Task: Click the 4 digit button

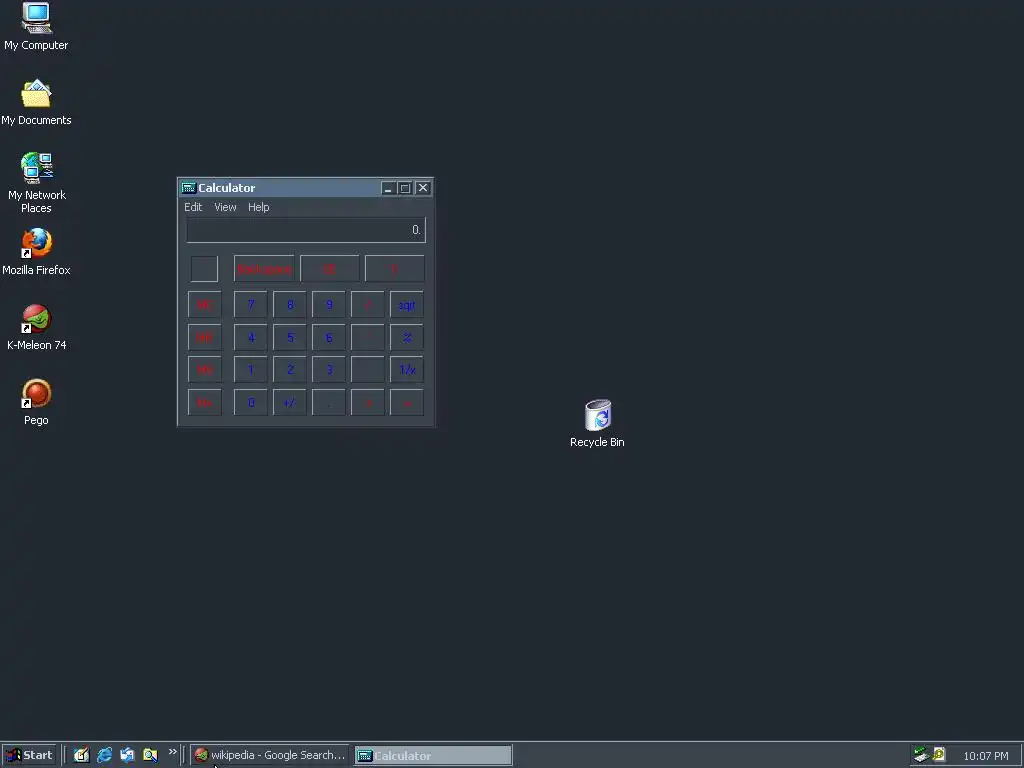Action: click(251, 337)
